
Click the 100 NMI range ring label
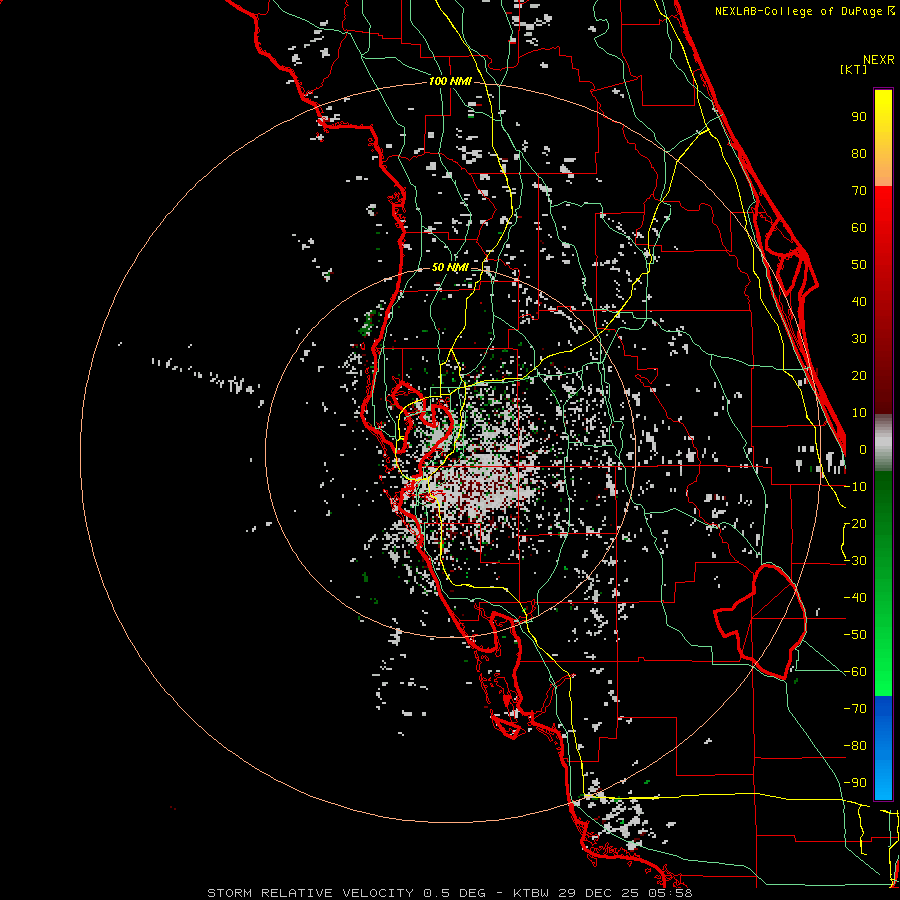[x=450, y=82]
